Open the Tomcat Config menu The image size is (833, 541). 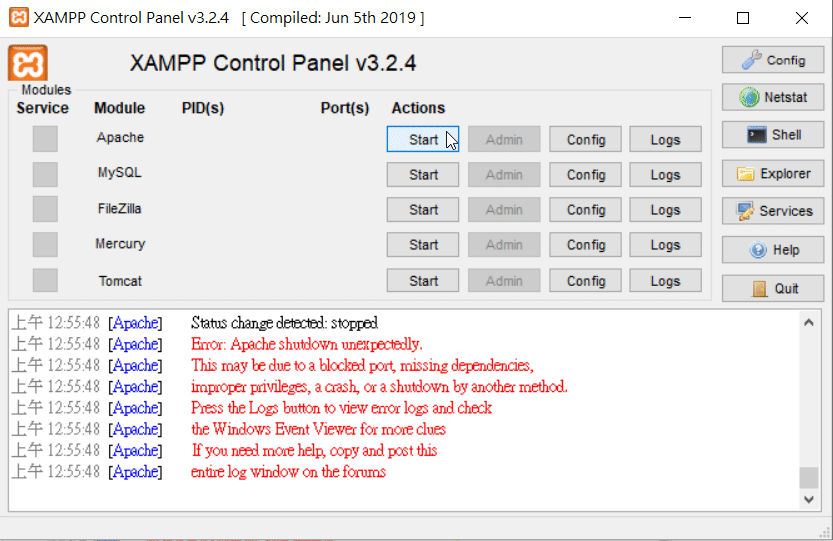click(585, 281)
